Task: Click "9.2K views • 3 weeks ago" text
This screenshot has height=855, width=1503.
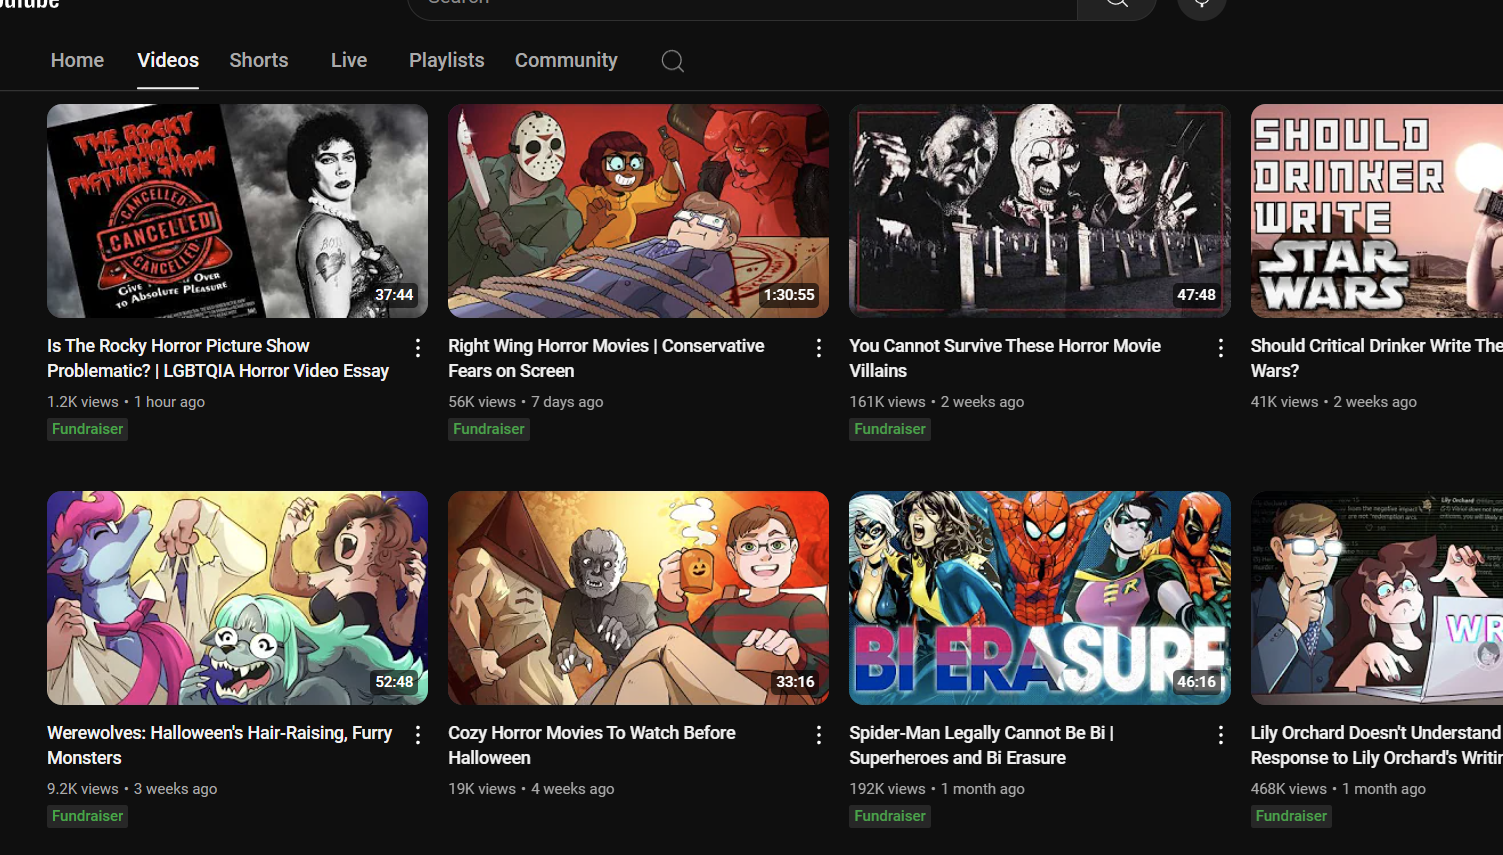Action: coord(132,789)
